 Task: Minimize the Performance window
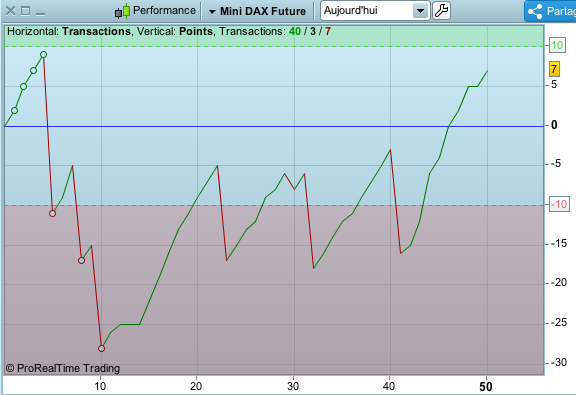[x=40, y=14]
